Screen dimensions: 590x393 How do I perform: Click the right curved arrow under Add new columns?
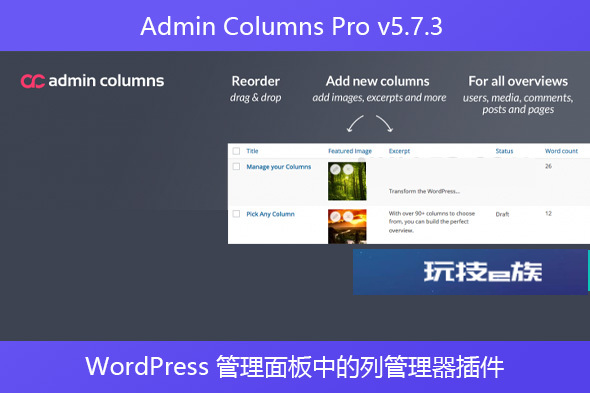(x=385, y=124)
